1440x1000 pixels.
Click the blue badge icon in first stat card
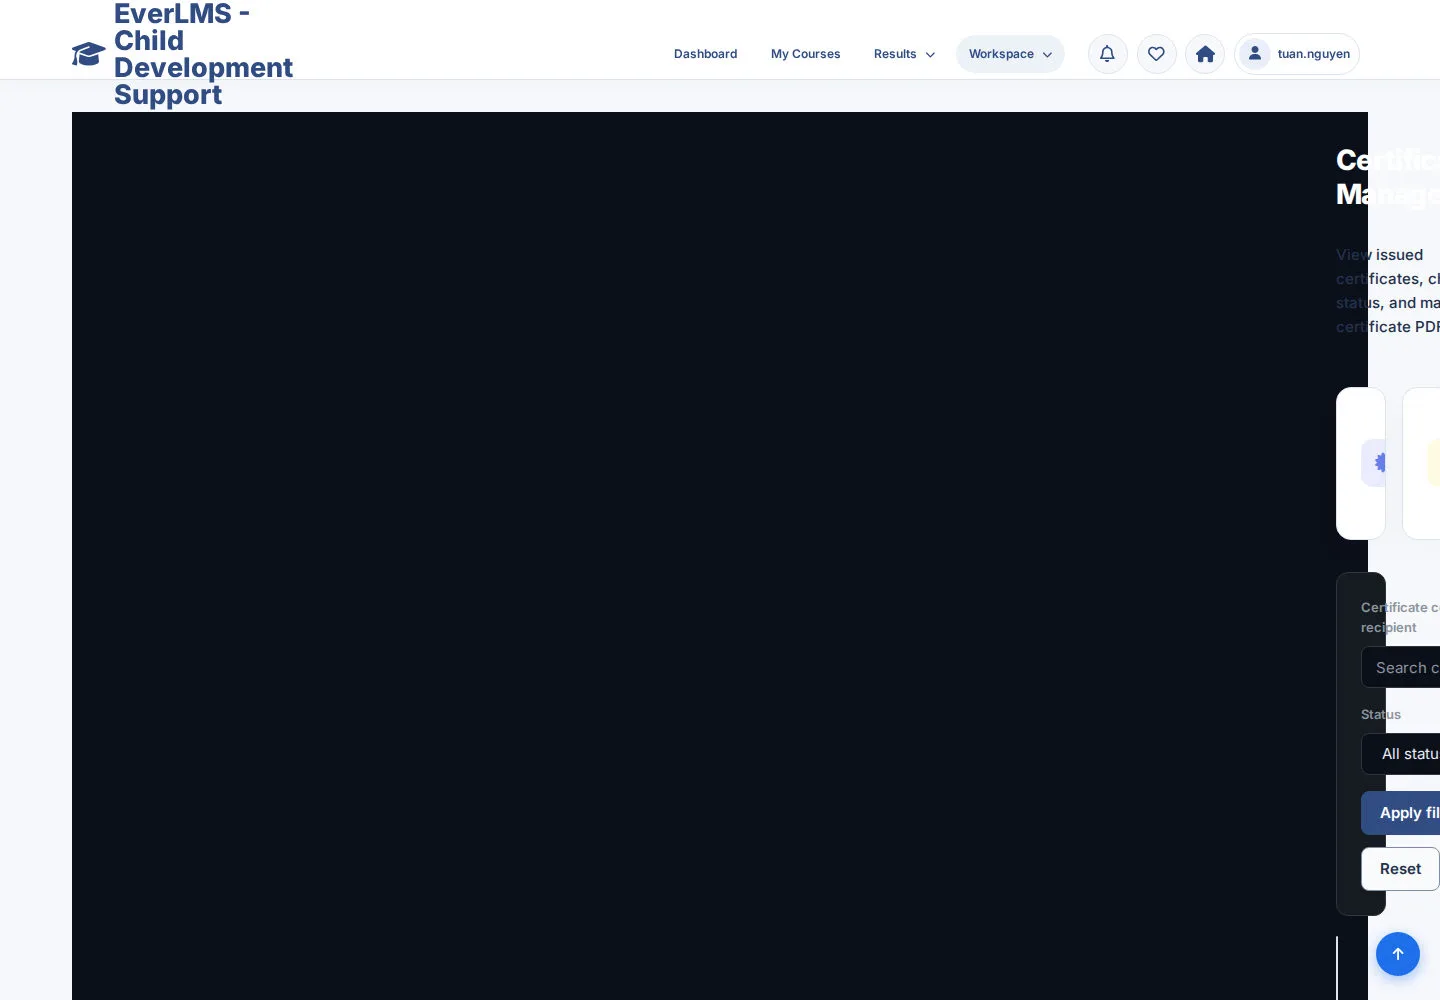tap(1374, 463)
